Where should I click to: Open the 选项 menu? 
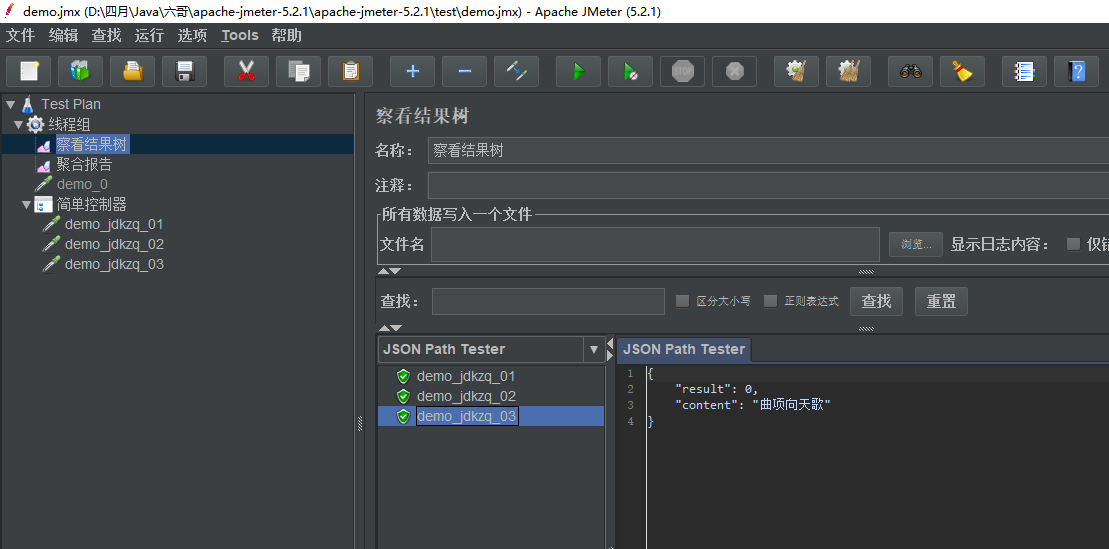192,35
